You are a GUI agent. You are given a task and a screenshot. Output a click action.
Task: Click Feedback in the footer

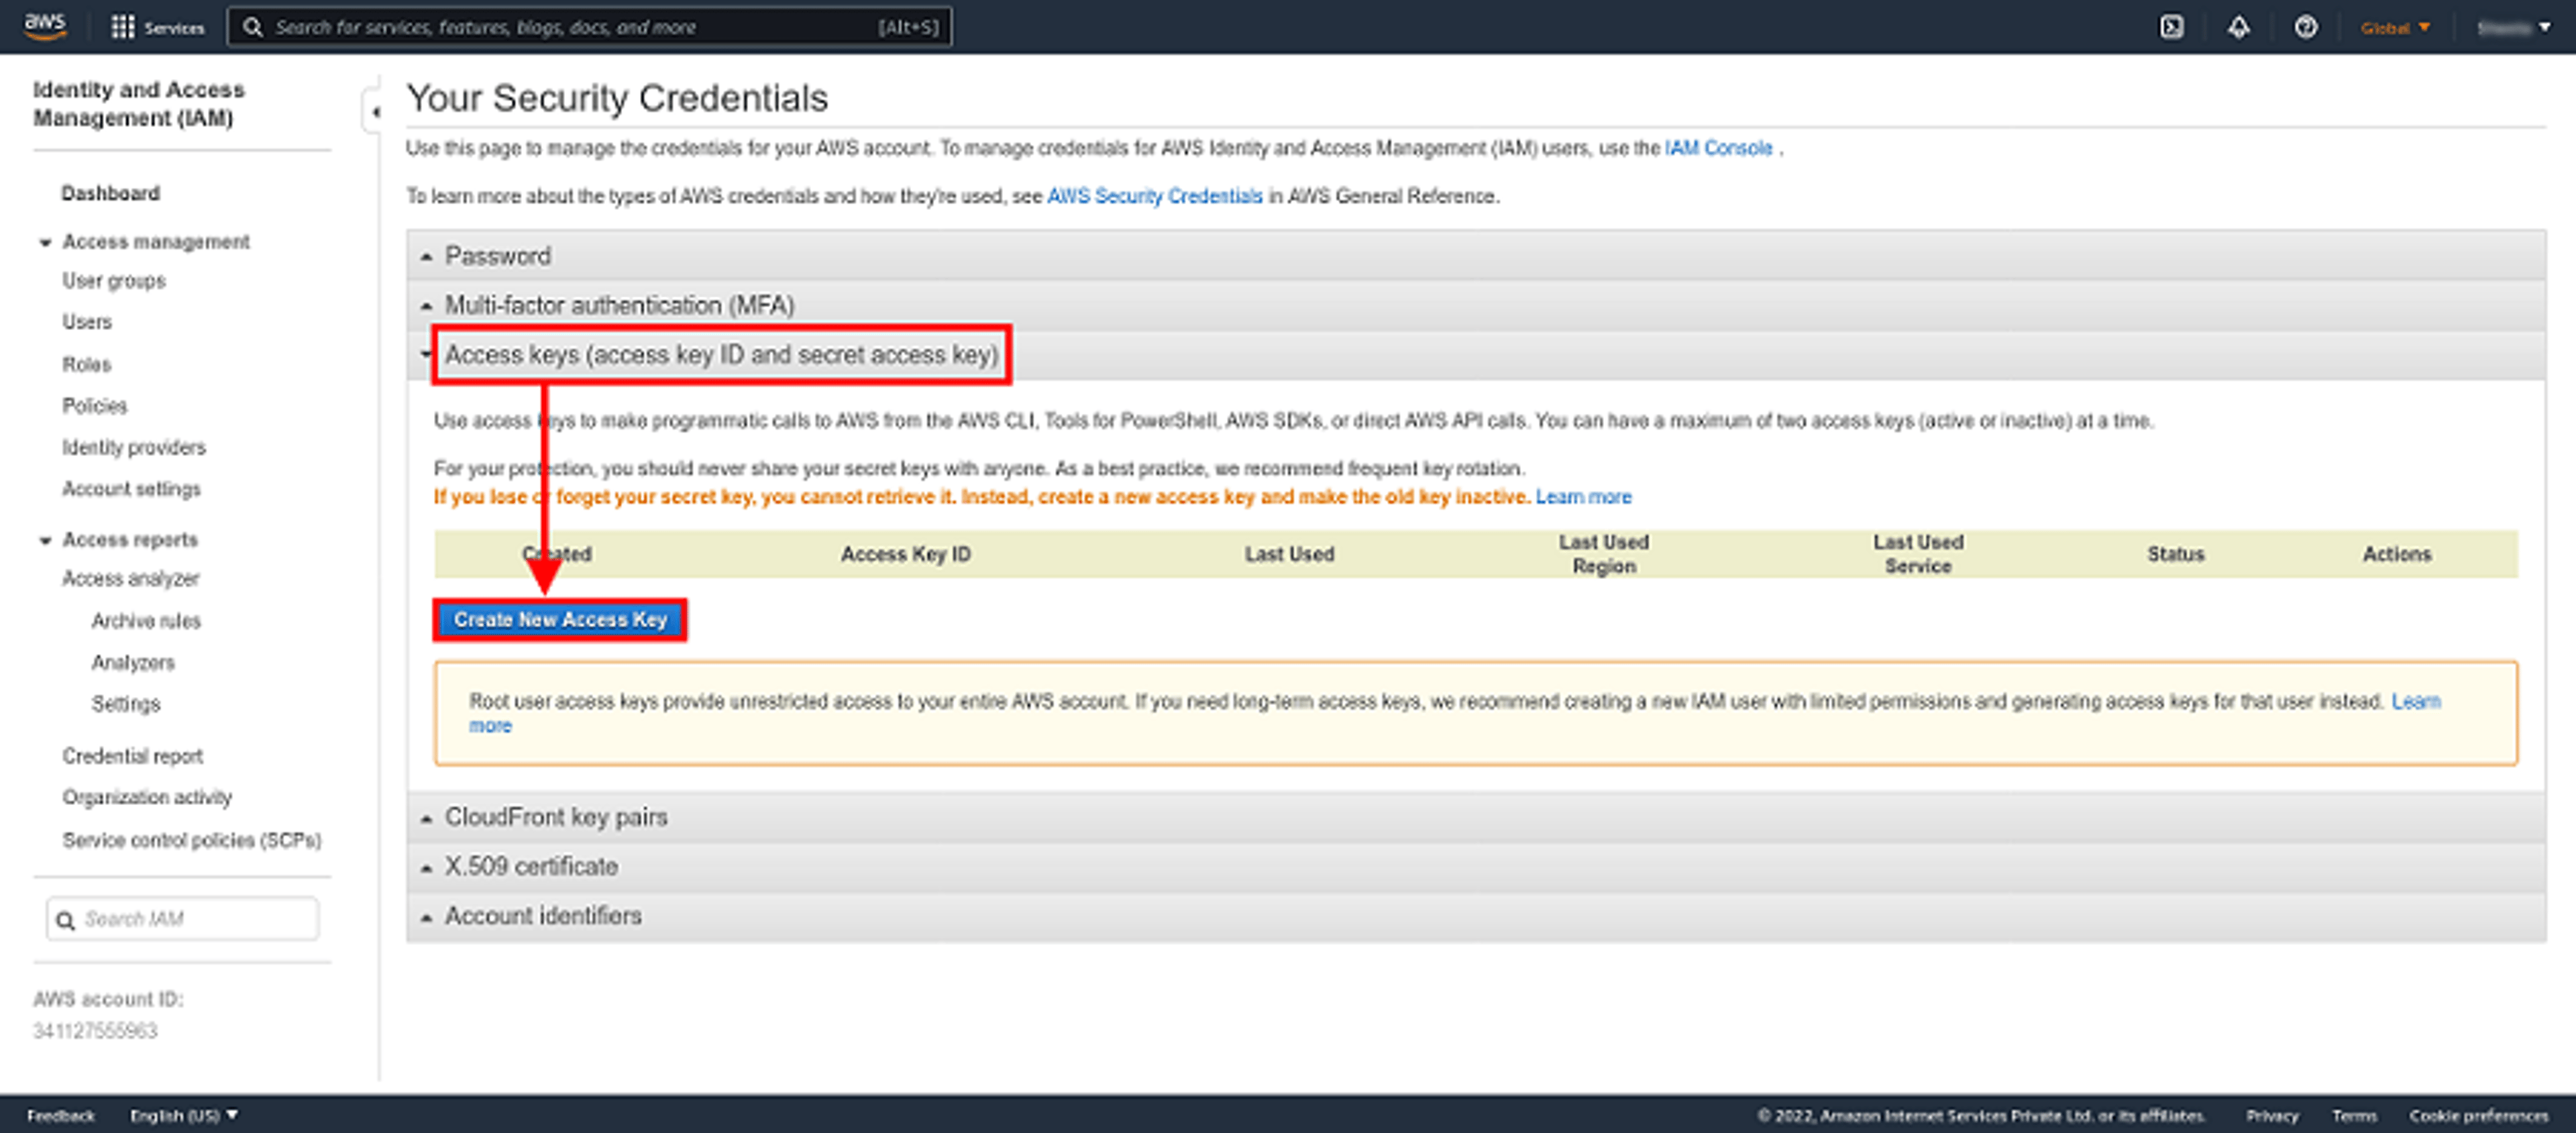click(x=60, y=1115)
